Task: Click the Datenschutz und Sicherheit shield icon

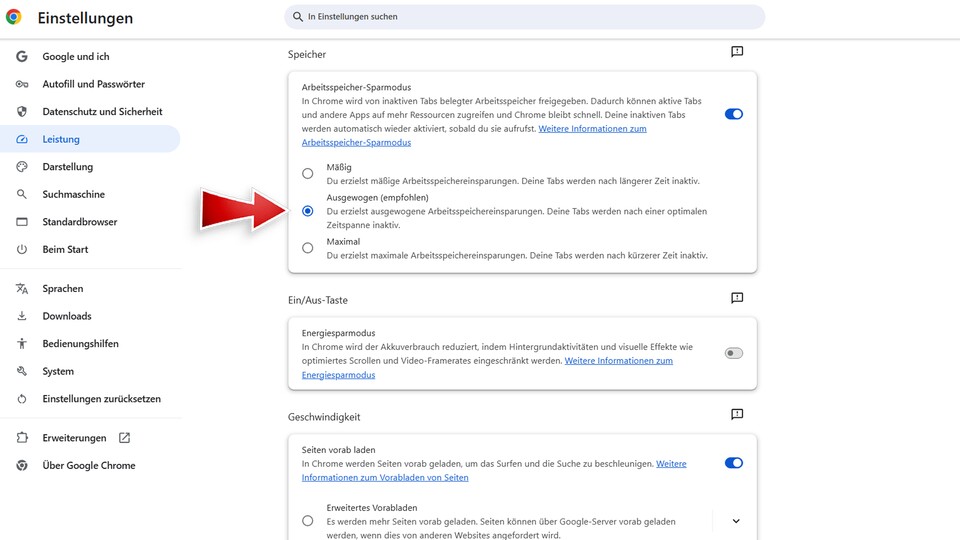Action: coord(22,112)
